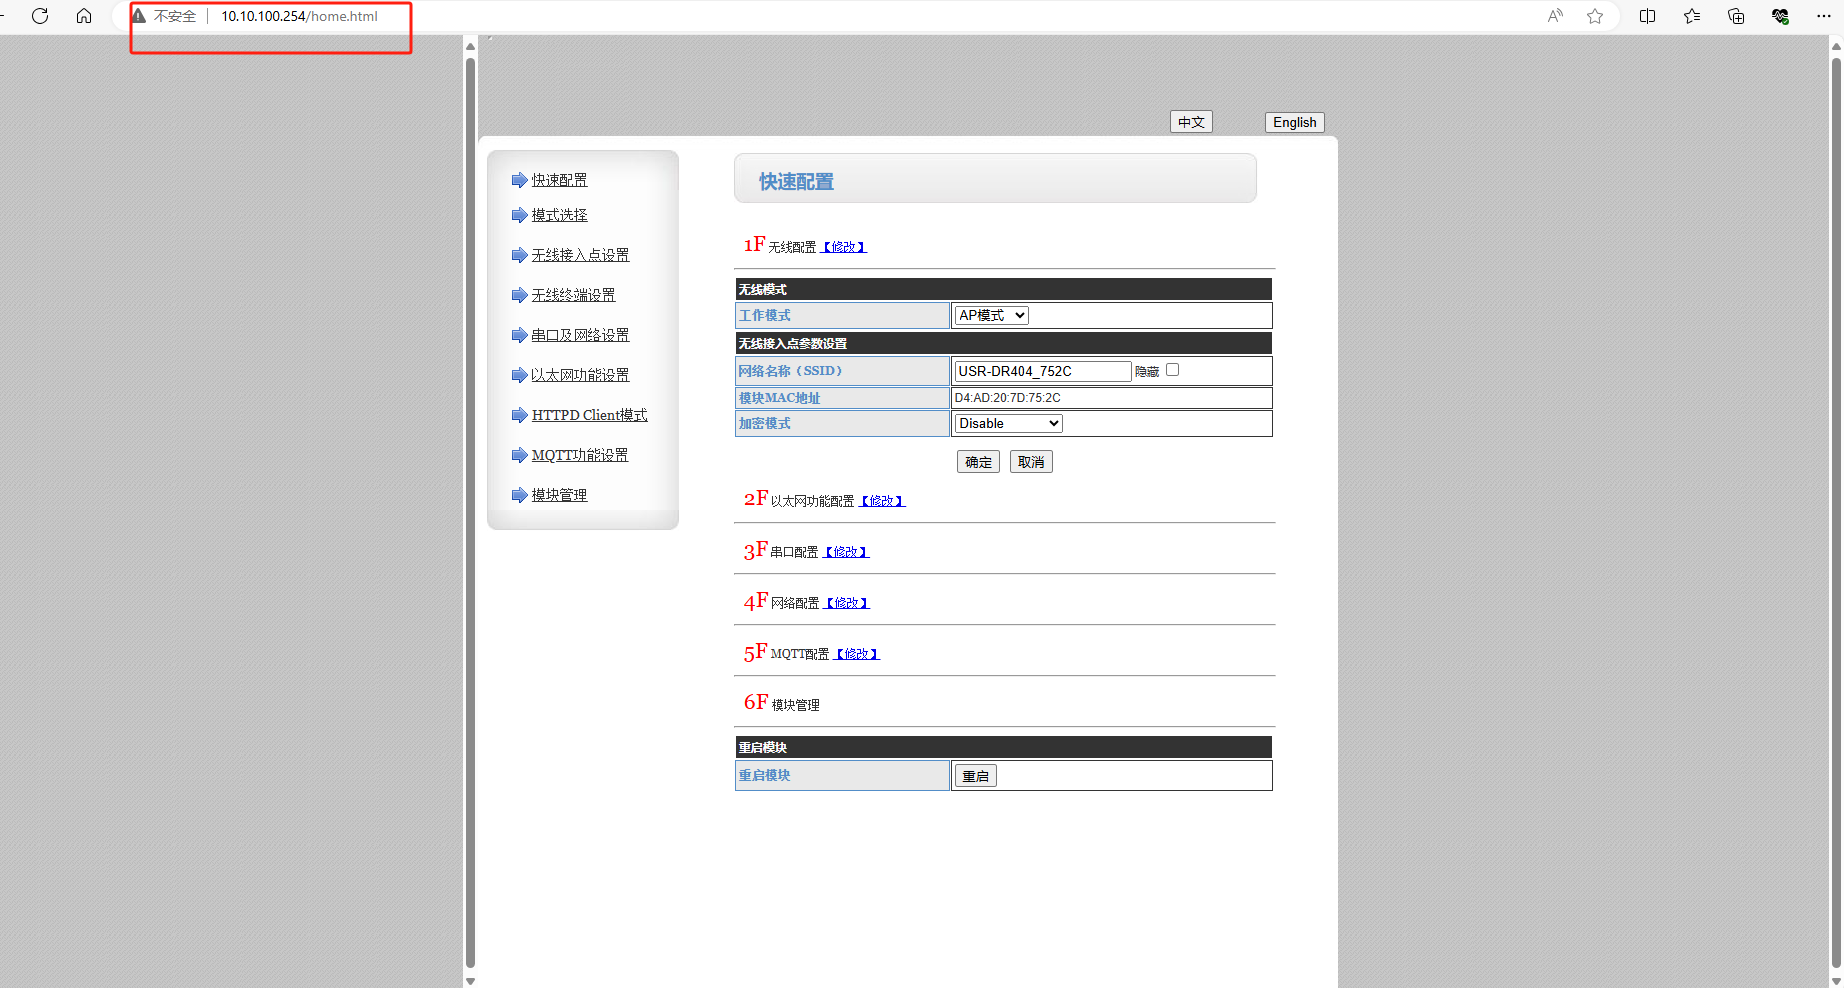Click the favorite star icon in address bar
Screen dimensions: 1844x988
point(1595,16)
